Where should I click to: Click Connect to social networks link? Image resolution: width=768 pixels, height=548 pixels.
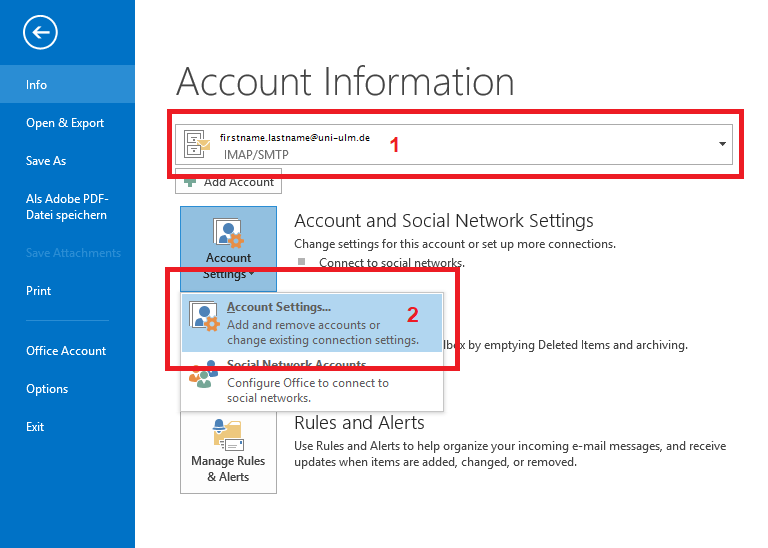tap(392, 262)
